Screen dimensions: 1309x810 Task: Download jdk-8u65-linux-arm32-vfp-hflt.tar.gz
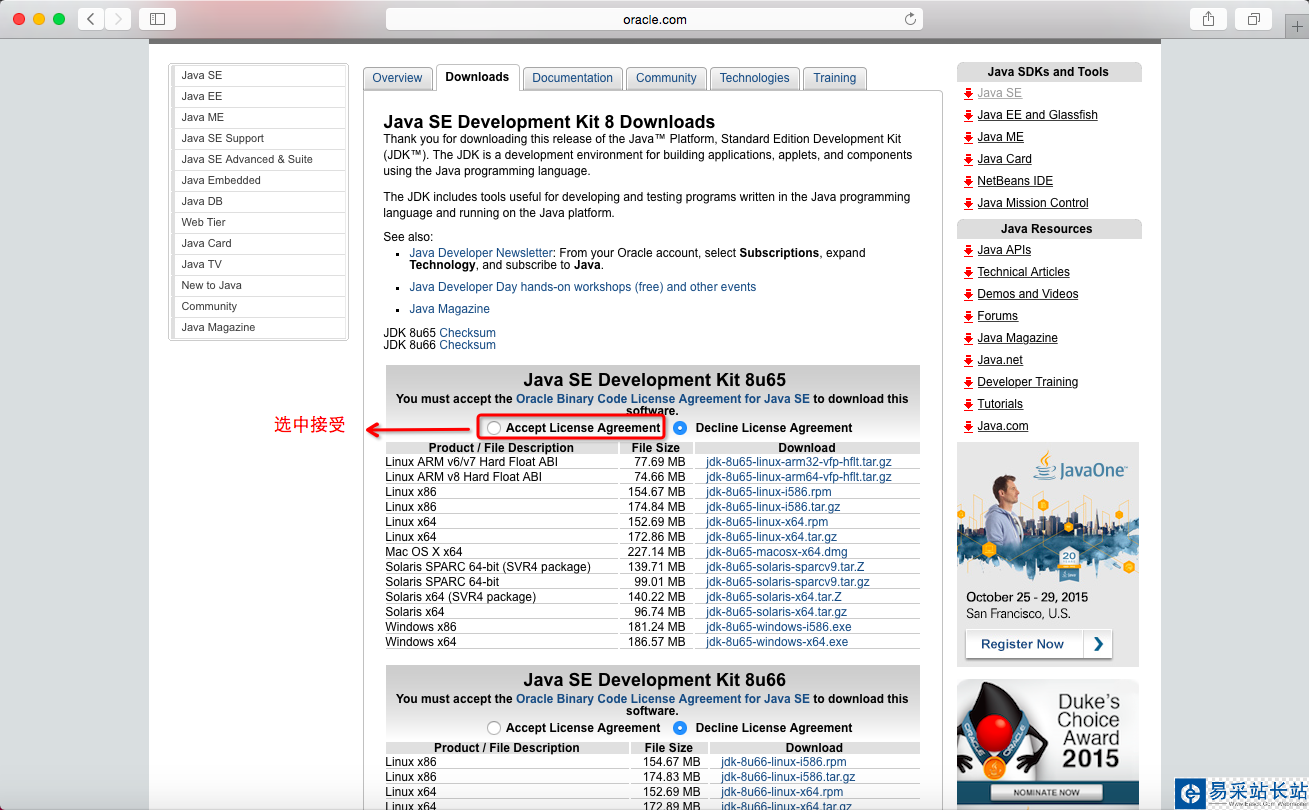click(799, 462)
